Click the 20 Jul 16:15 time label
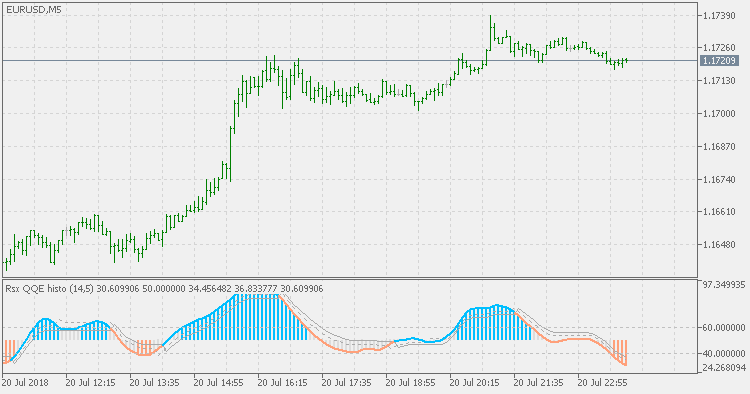The width and height of the screenshot is (750, 394). [x=283, y=383]
